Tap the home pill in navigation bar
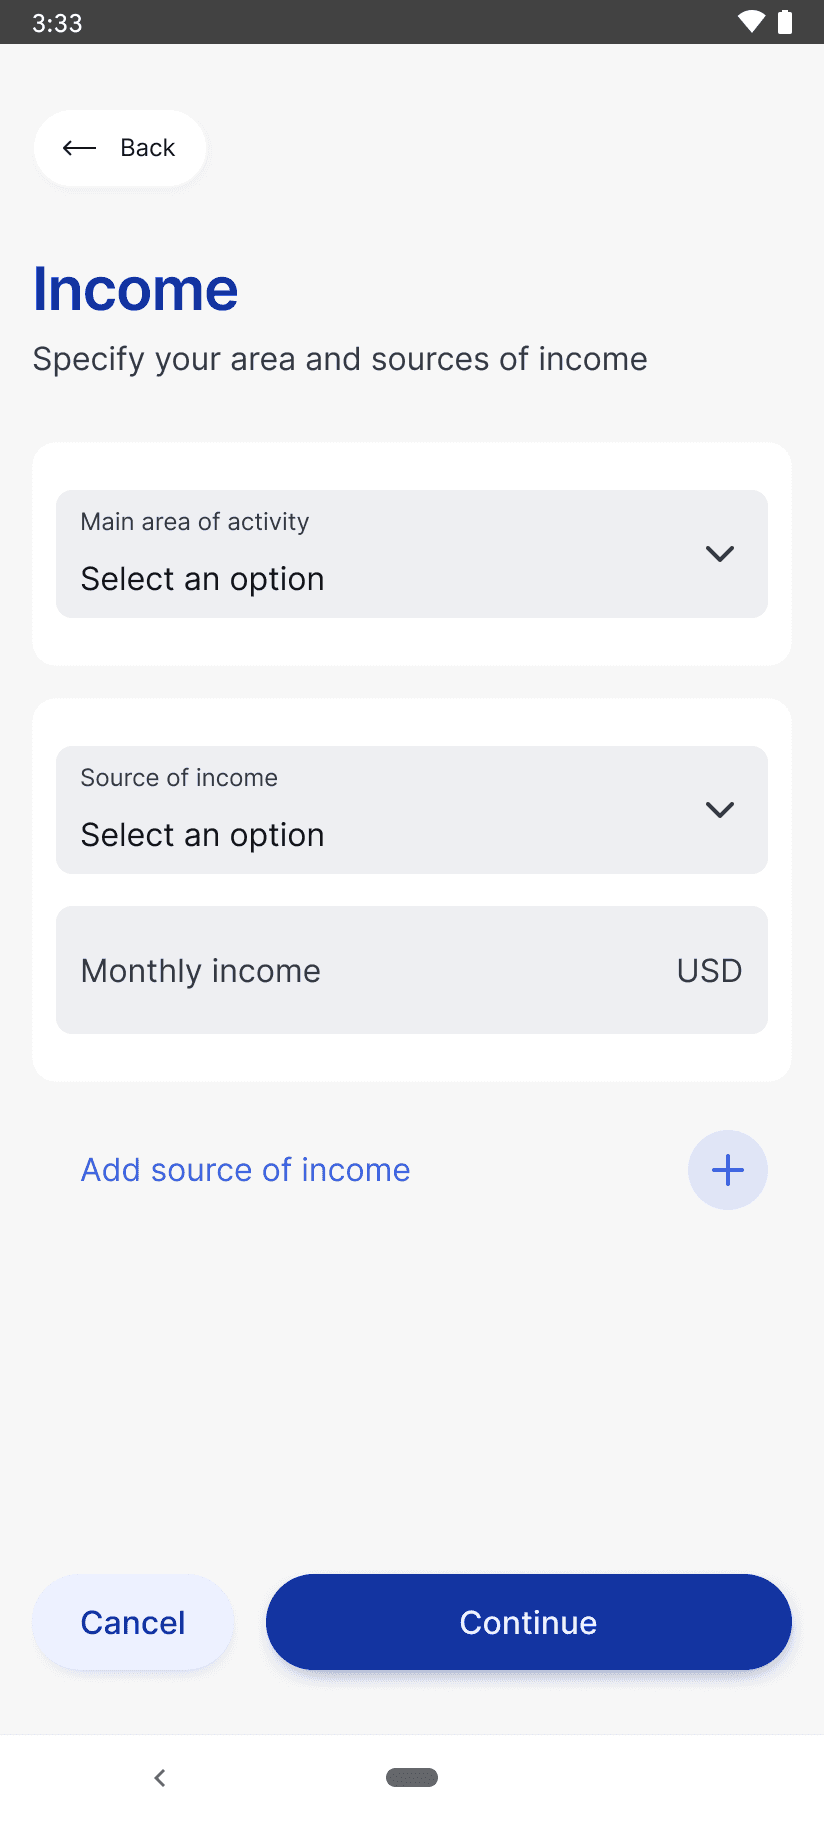824x1834 pixels. pyautogui.click(x=412, y=1777)
